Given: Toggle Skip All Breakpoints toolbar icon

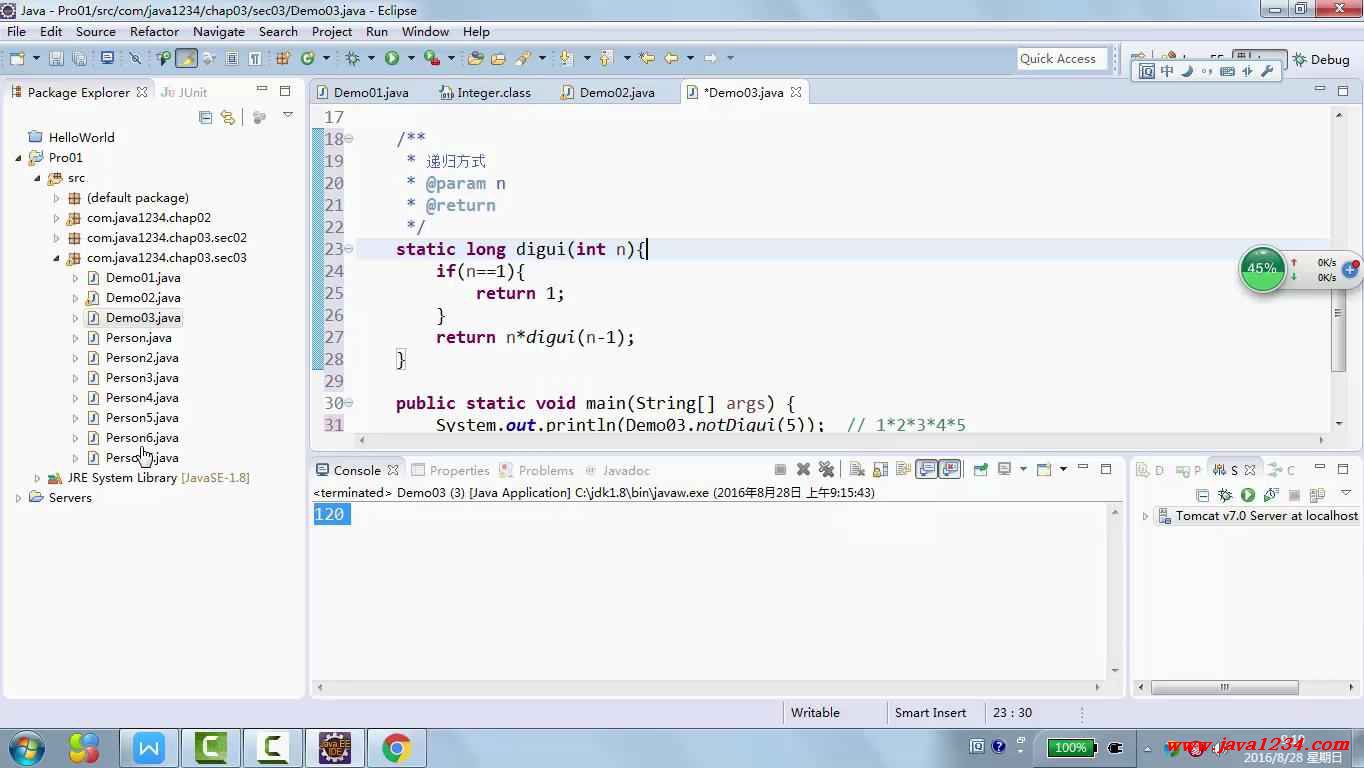Looking at the screenshot, I should (135, 59).
